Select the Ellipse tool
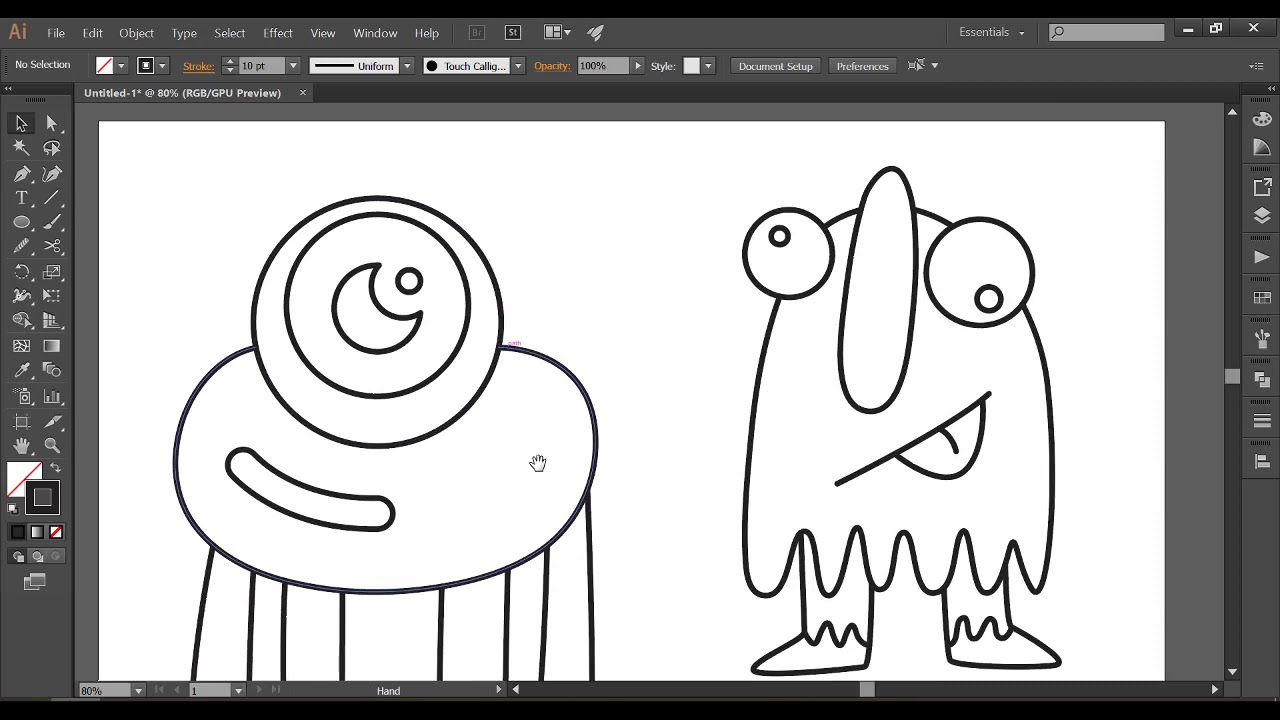This screenshot has width=1280, height=720. click(x=21, y=222)
